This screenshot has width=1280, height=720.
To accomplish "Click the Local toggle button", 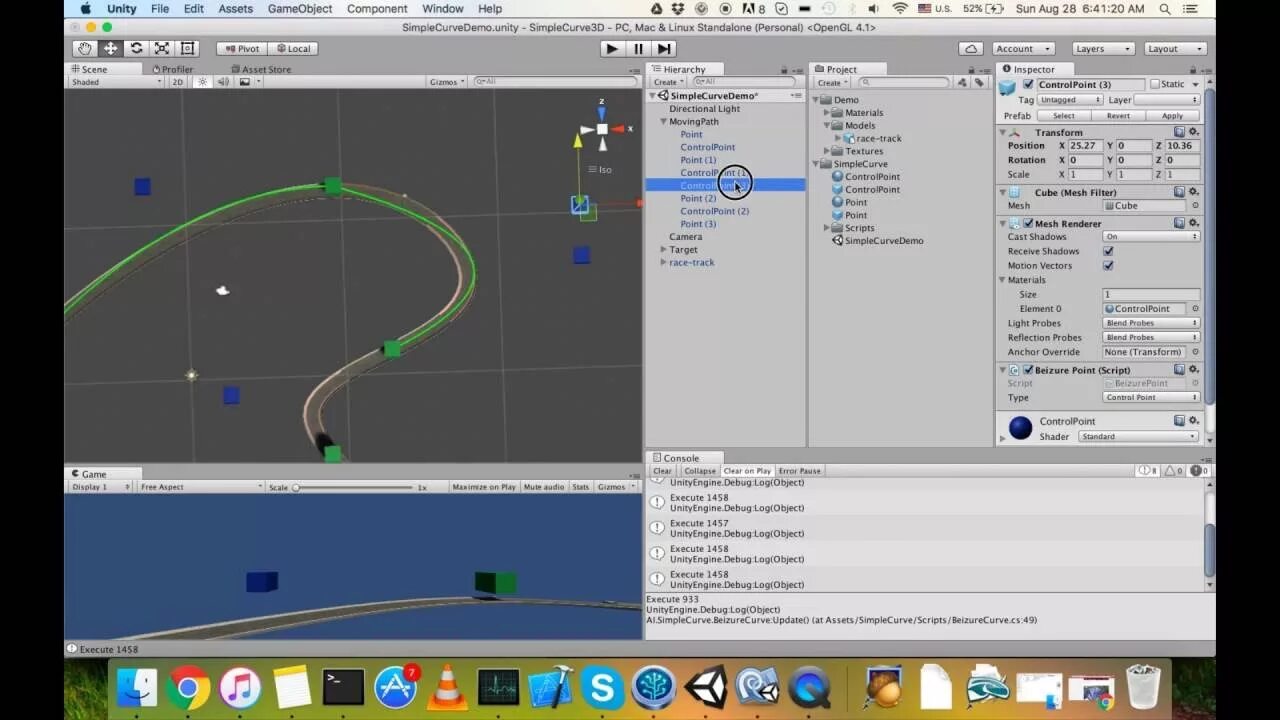I will click(x=292, y=48).
